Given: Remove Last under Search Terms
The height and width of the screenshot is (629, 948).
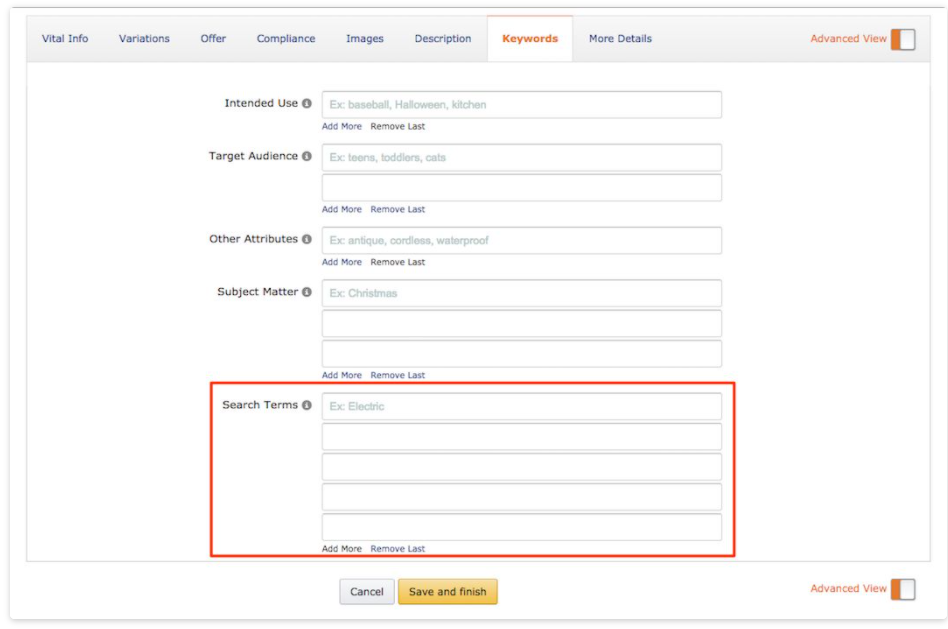Looking at the screenshot, I should click(x=398, y=549).
